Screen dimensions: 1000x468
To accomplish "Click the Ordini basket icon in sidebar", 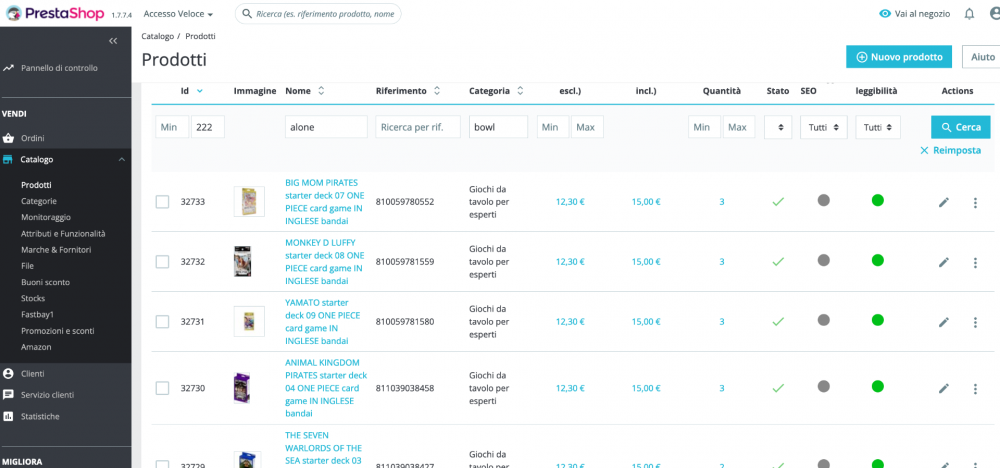I will click(x=8, y=138).
